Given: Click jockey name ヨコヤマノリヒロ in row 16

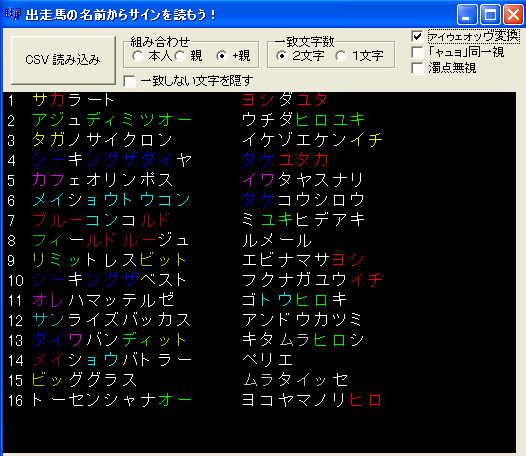Looking at the screenshot, I should pyautogui.click(x=312, y=400).
